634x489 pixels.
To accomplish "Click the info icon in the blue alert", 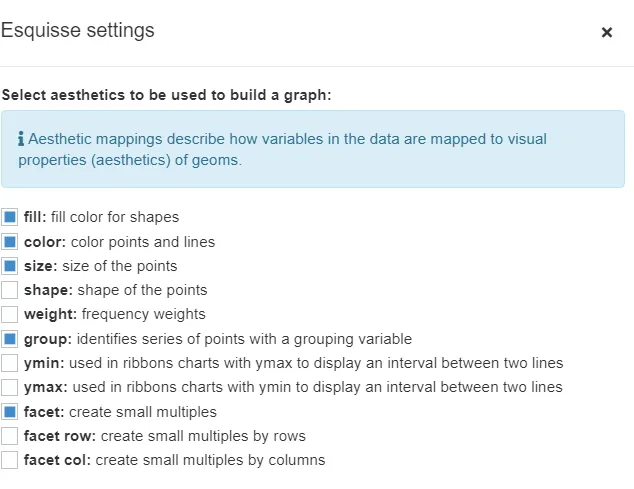I will point(21,139).
